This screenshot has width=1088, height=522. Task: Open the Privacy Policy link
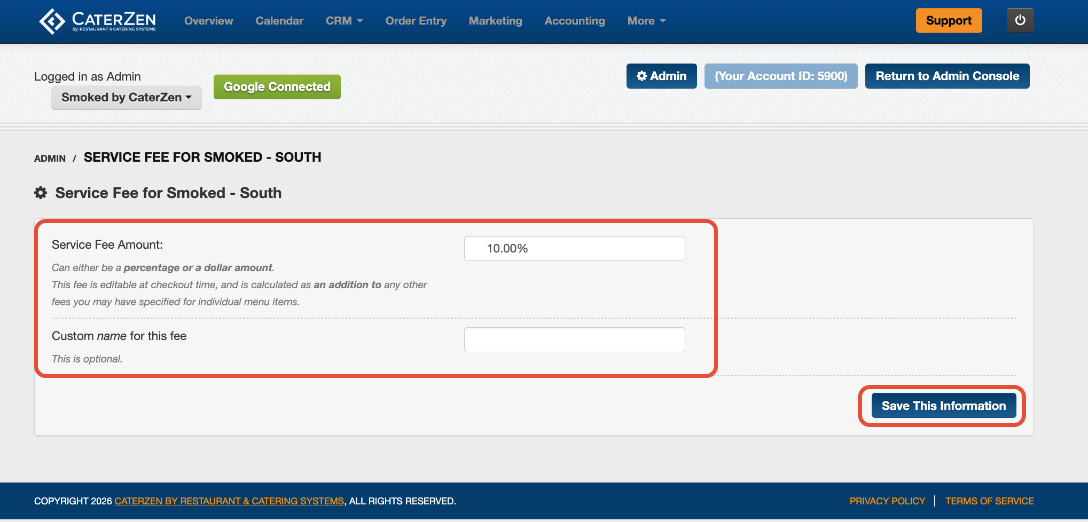887,501
